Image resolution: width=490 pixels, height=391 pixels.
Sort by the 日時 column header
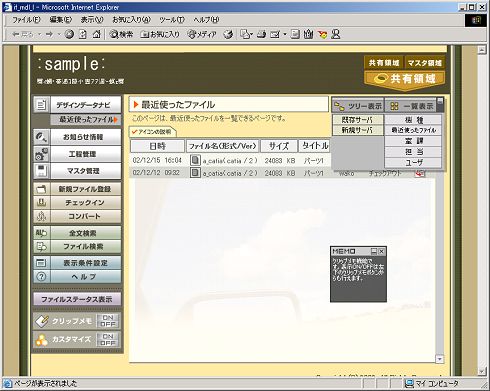point(157,146)
